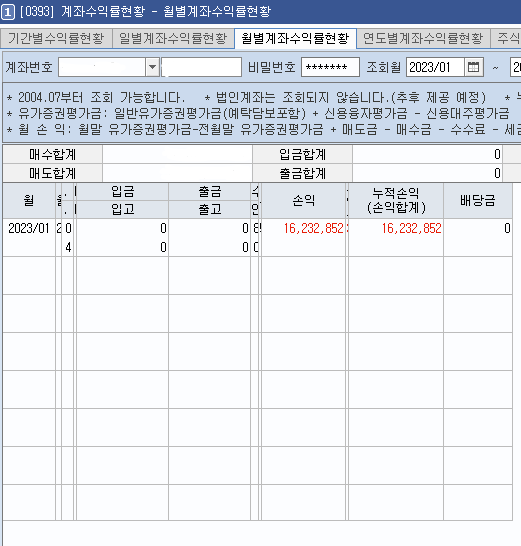Expand the 계좌번호 dropdown arrow

pos(152,67)
